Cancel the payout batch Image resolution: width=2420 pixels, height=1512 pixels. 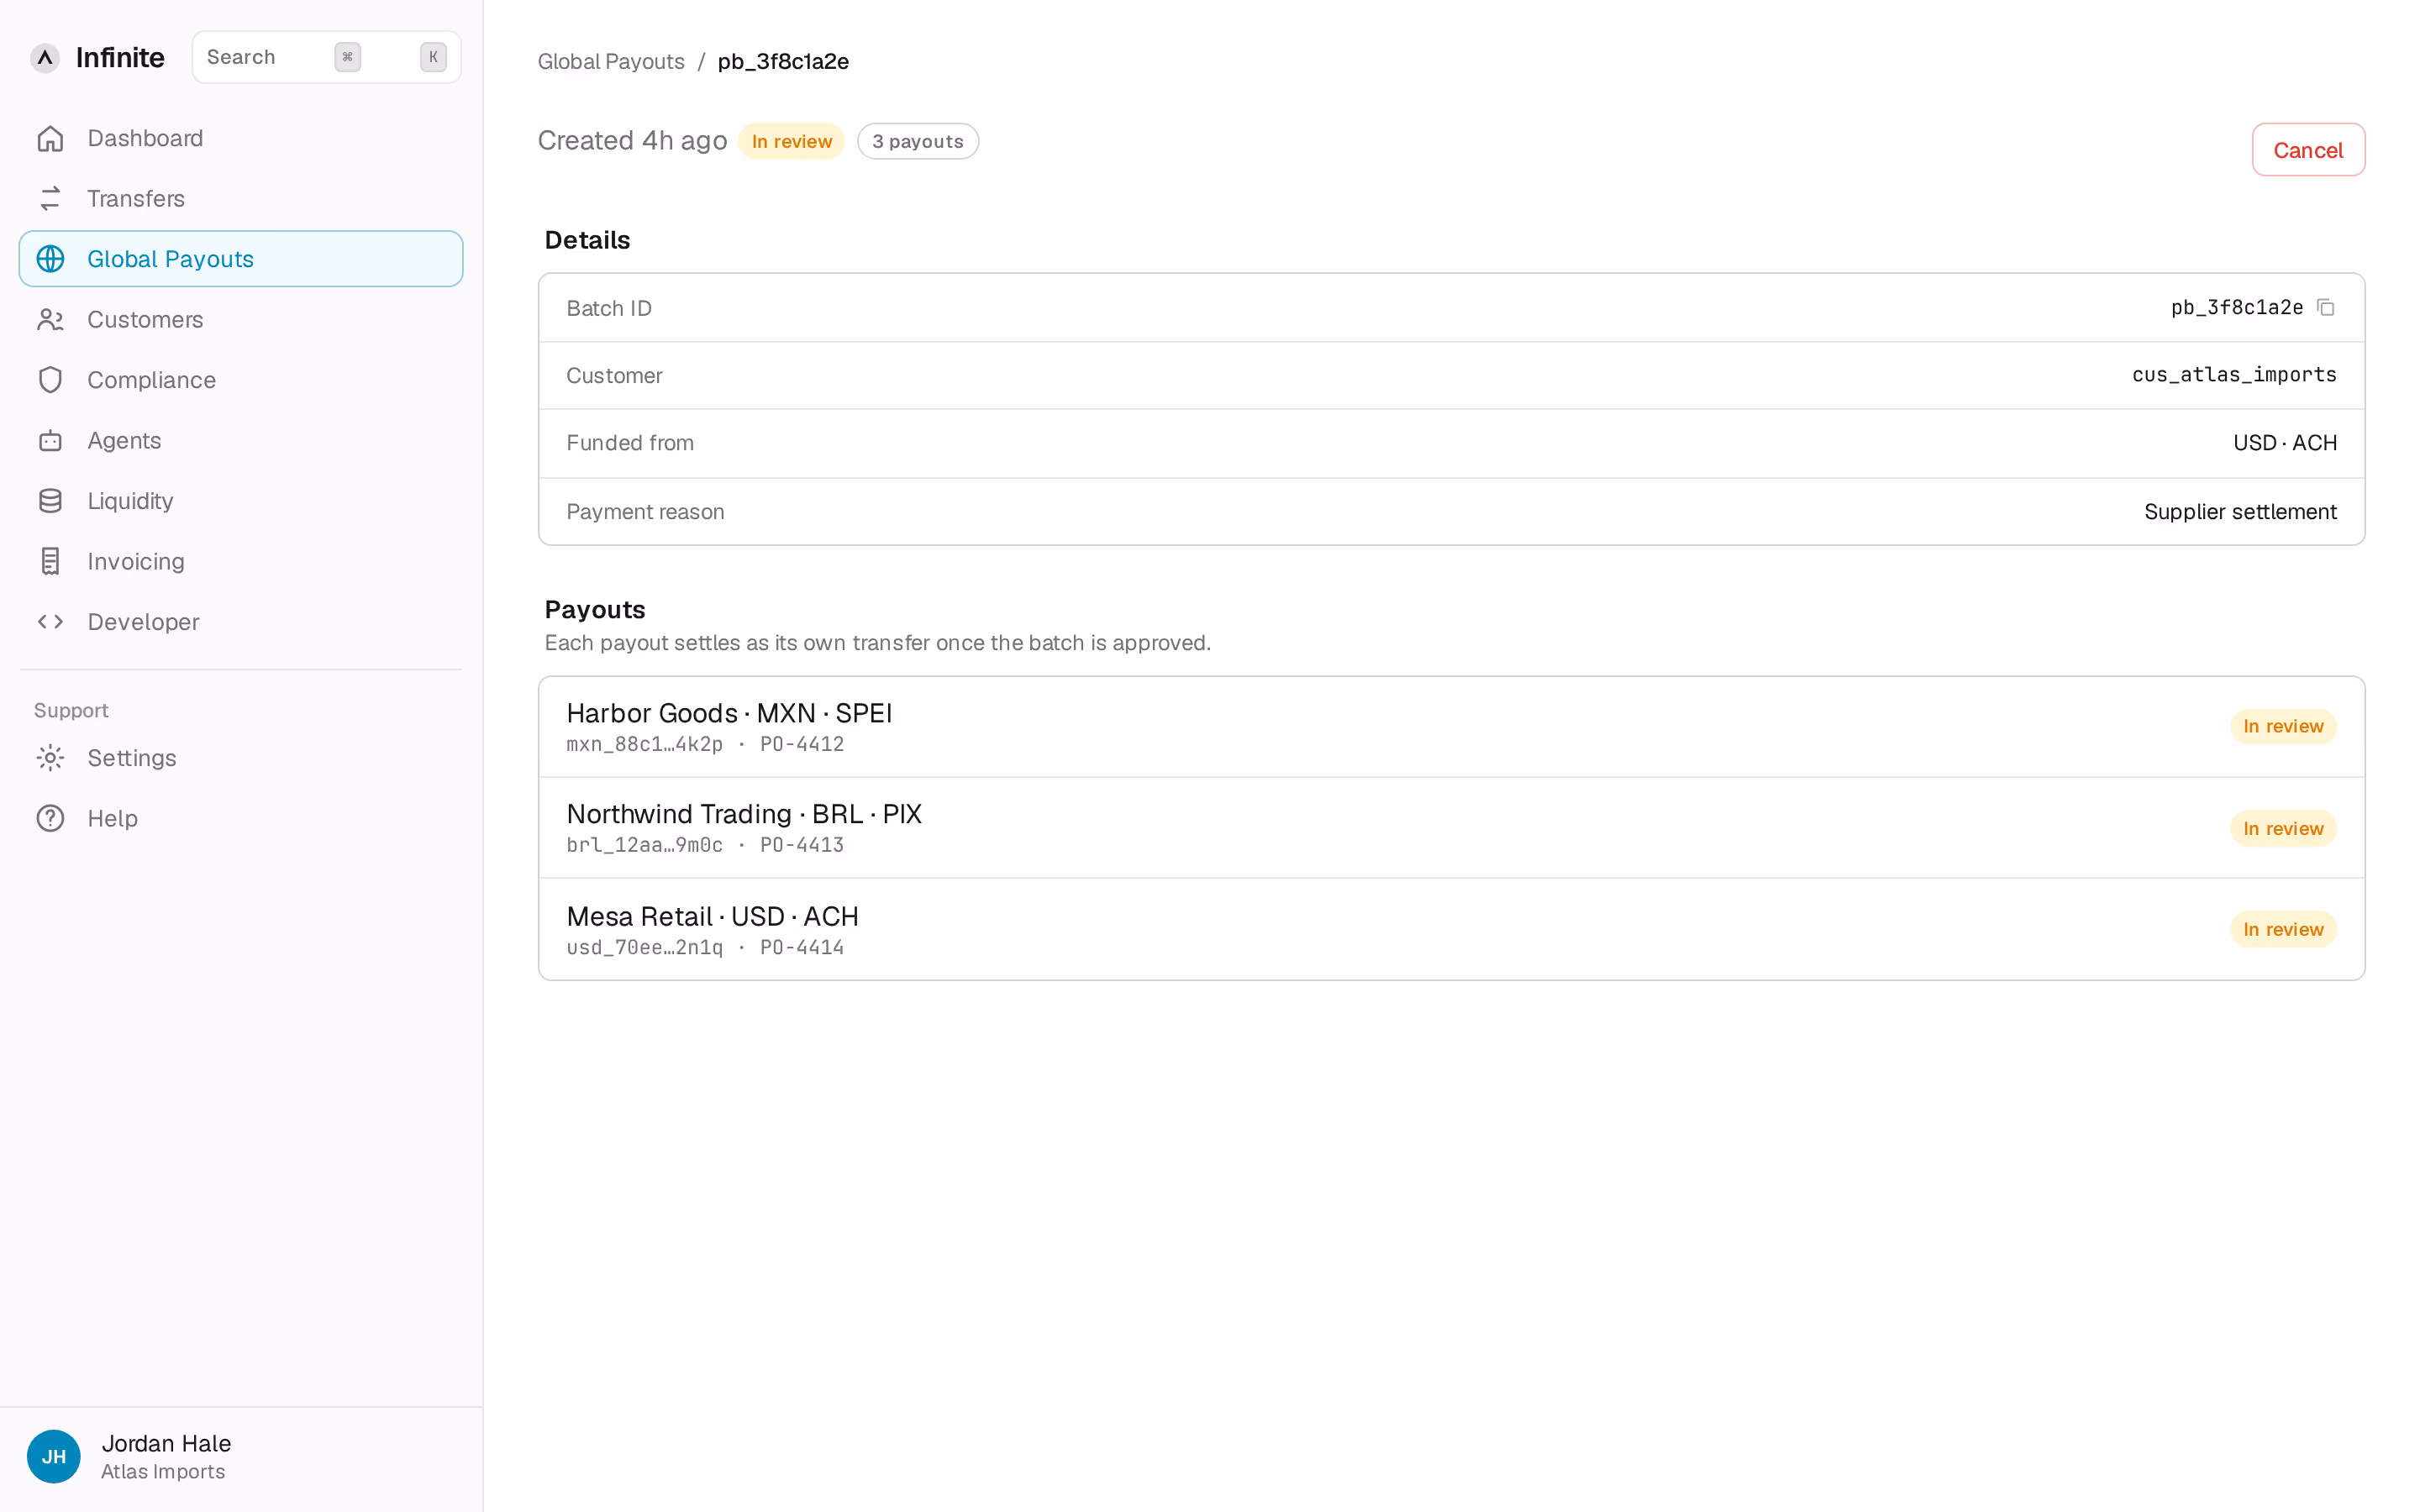[2308, 150]
